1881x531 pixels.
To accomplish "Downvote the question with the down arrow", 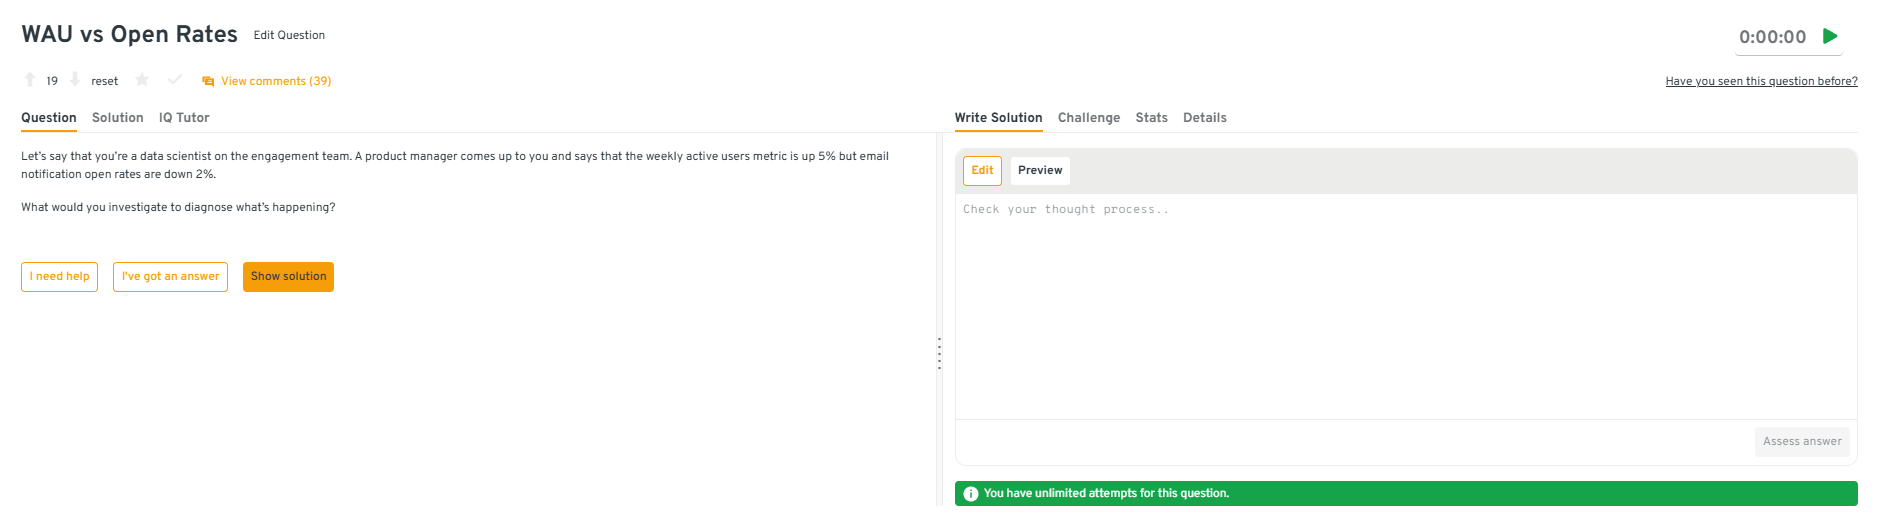I will pos(75,80).
